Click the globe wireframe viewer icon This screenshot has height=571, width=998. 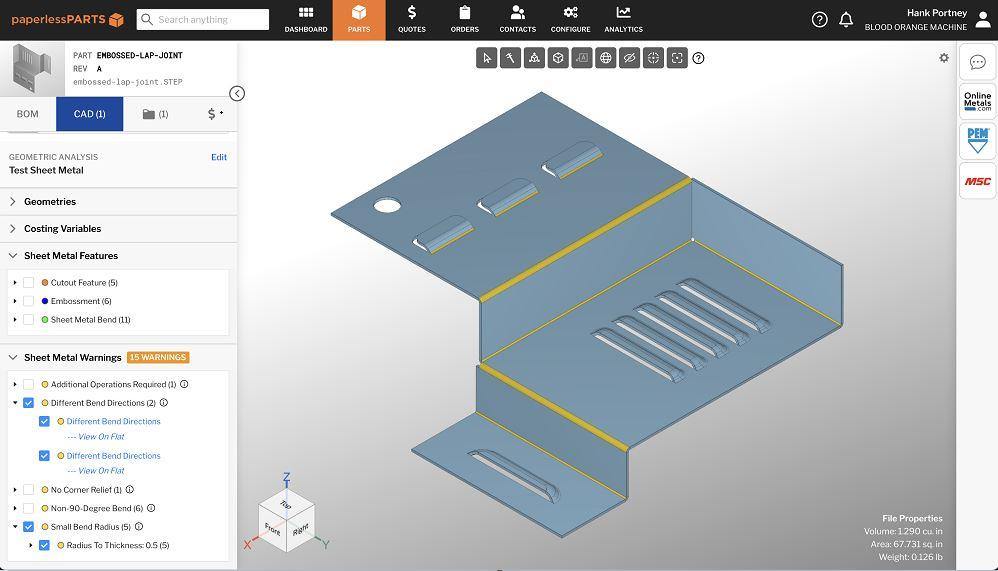click(605, 58)
